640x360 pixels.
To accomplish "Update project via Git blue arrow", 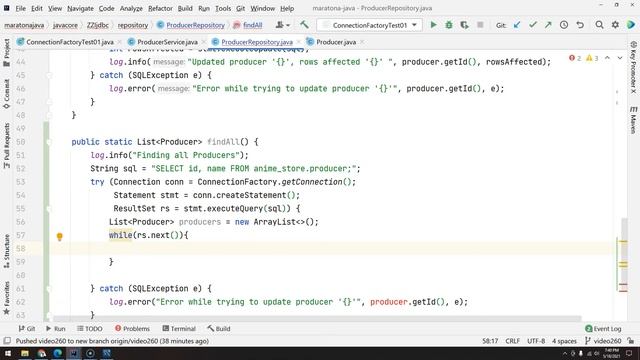I will [517, 25].
